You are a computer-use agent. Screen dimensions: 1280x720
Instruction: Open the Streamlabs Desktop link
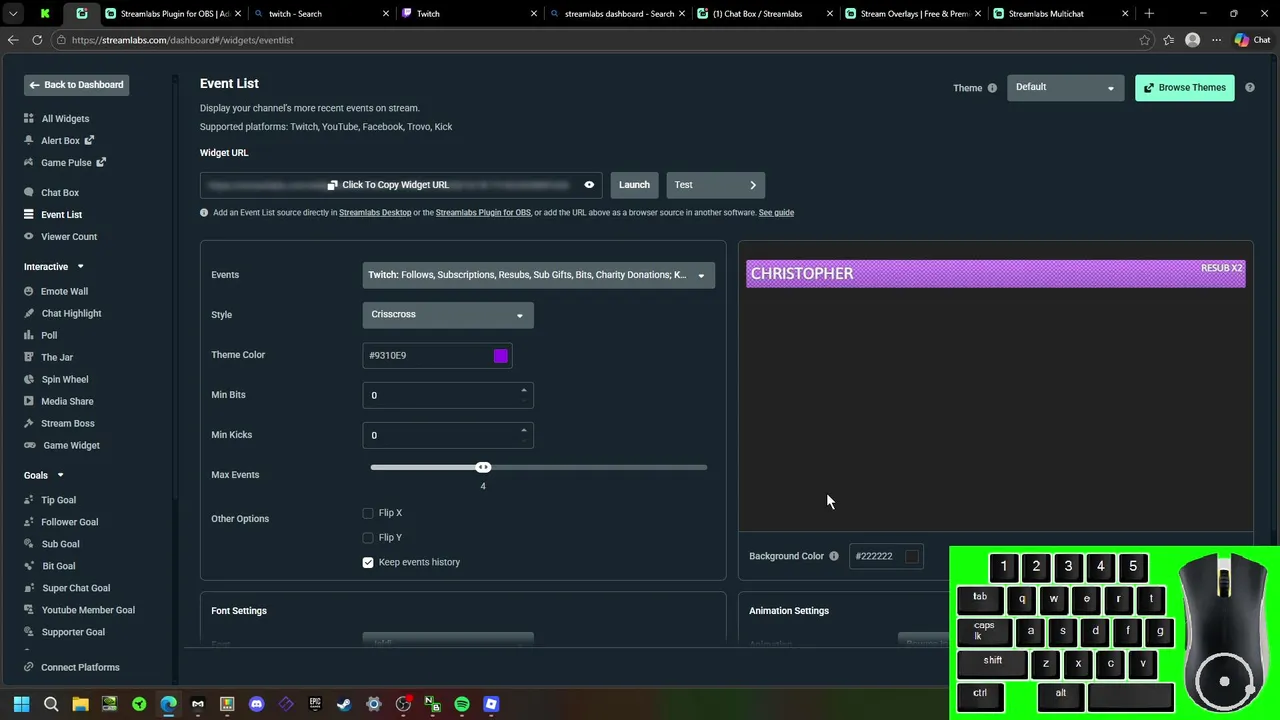click(x=375, y=213)
